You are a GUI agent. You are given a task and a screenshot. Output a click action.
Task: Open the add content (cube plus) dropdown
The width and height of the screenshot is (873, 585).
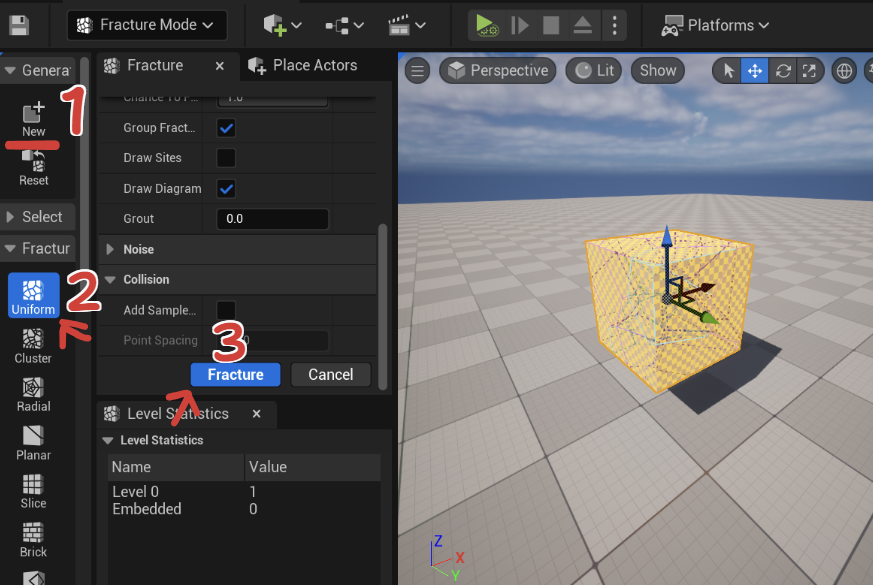(282, 25)
